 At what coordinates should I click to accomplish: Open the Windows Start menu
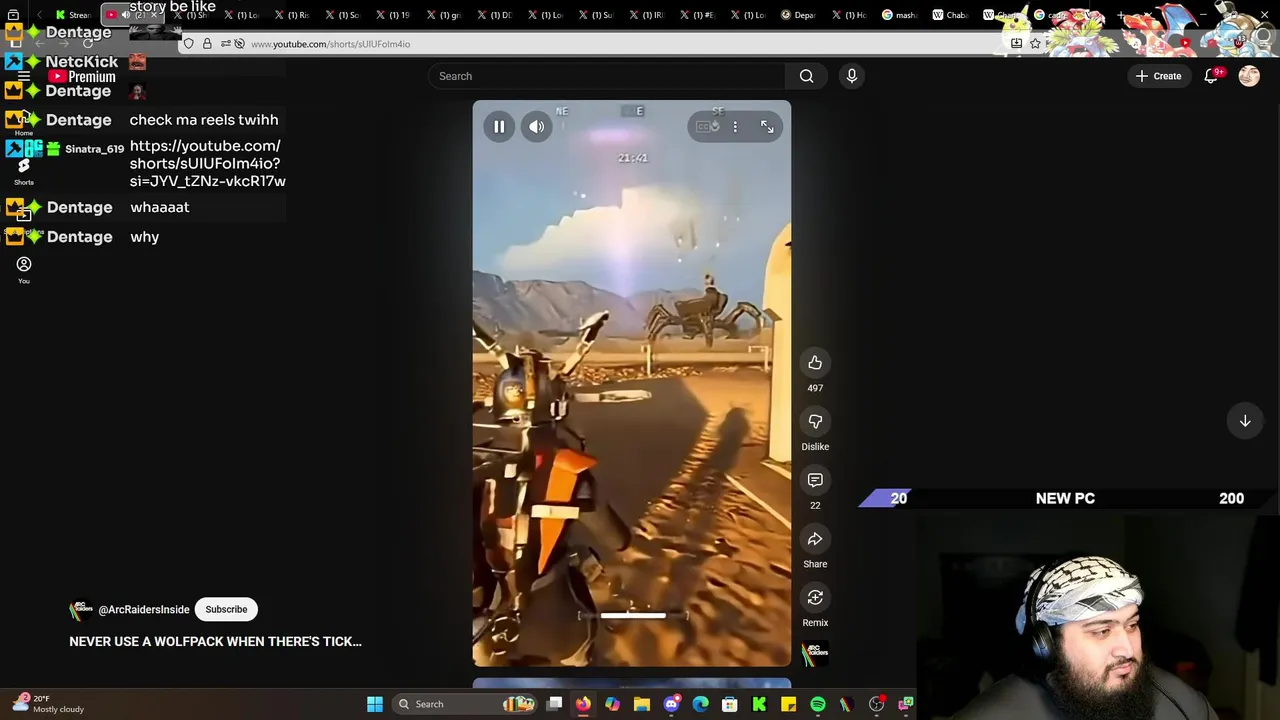375,704
